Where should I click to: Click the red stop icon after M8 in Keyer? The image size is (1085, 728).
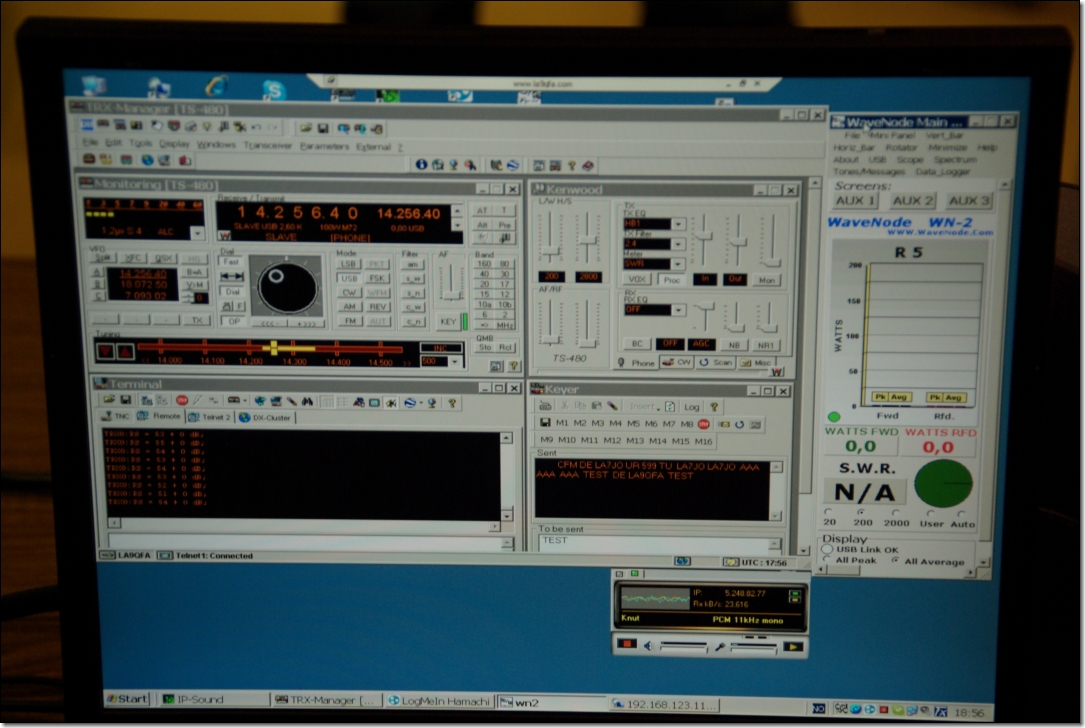tap(704, 424)
